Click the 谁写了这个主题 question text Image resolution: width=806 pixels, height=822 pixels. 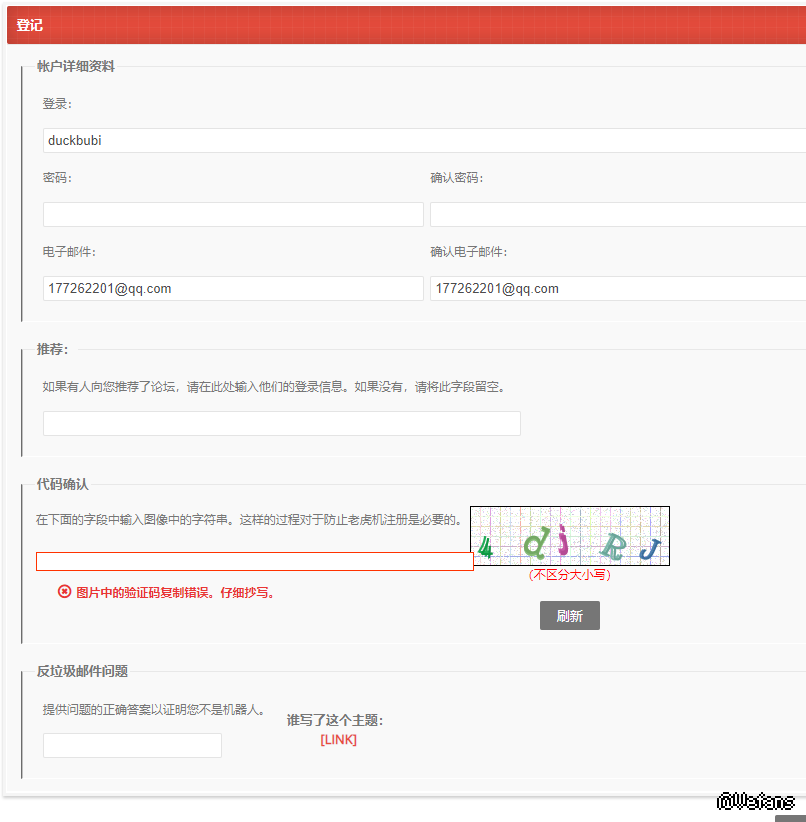coord(335,720)
